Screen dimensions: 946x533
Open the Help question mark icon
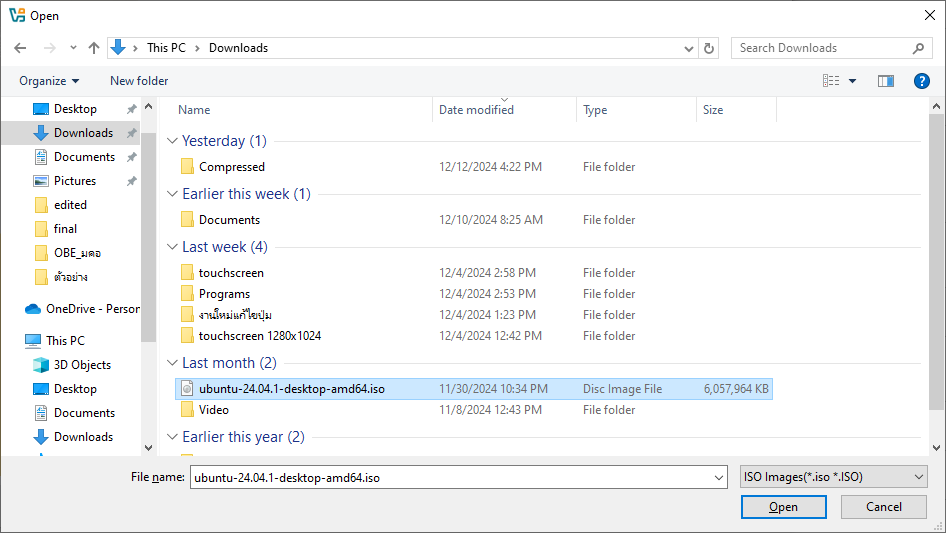click(x=922, y=81)
